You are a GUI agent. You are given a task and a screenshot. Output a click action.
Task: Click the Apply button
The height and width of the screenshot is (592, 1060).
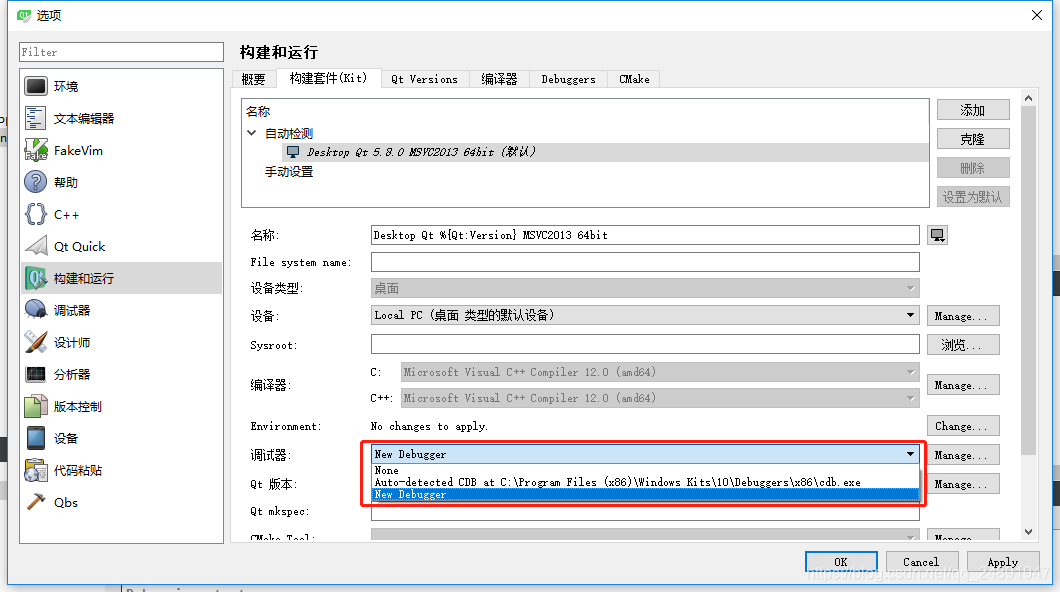click(x=1003, y=562)
